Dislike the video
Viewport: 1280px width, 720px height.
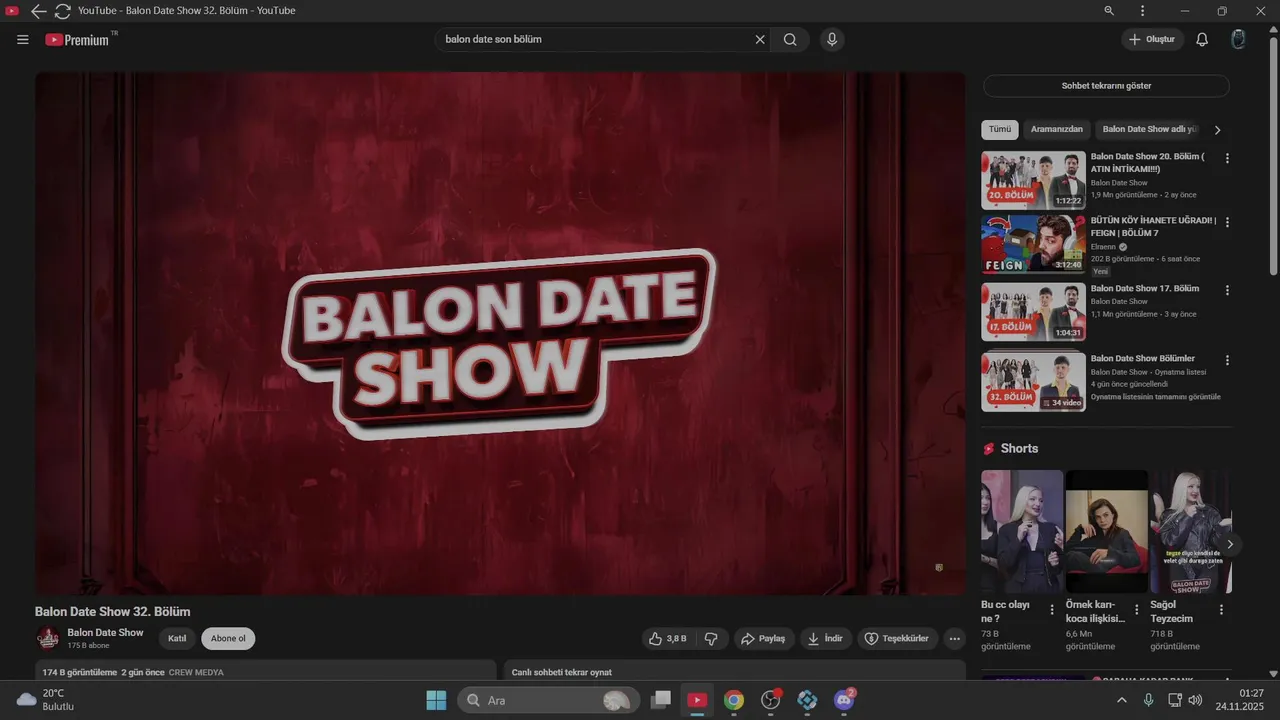[x=711, y=638]
